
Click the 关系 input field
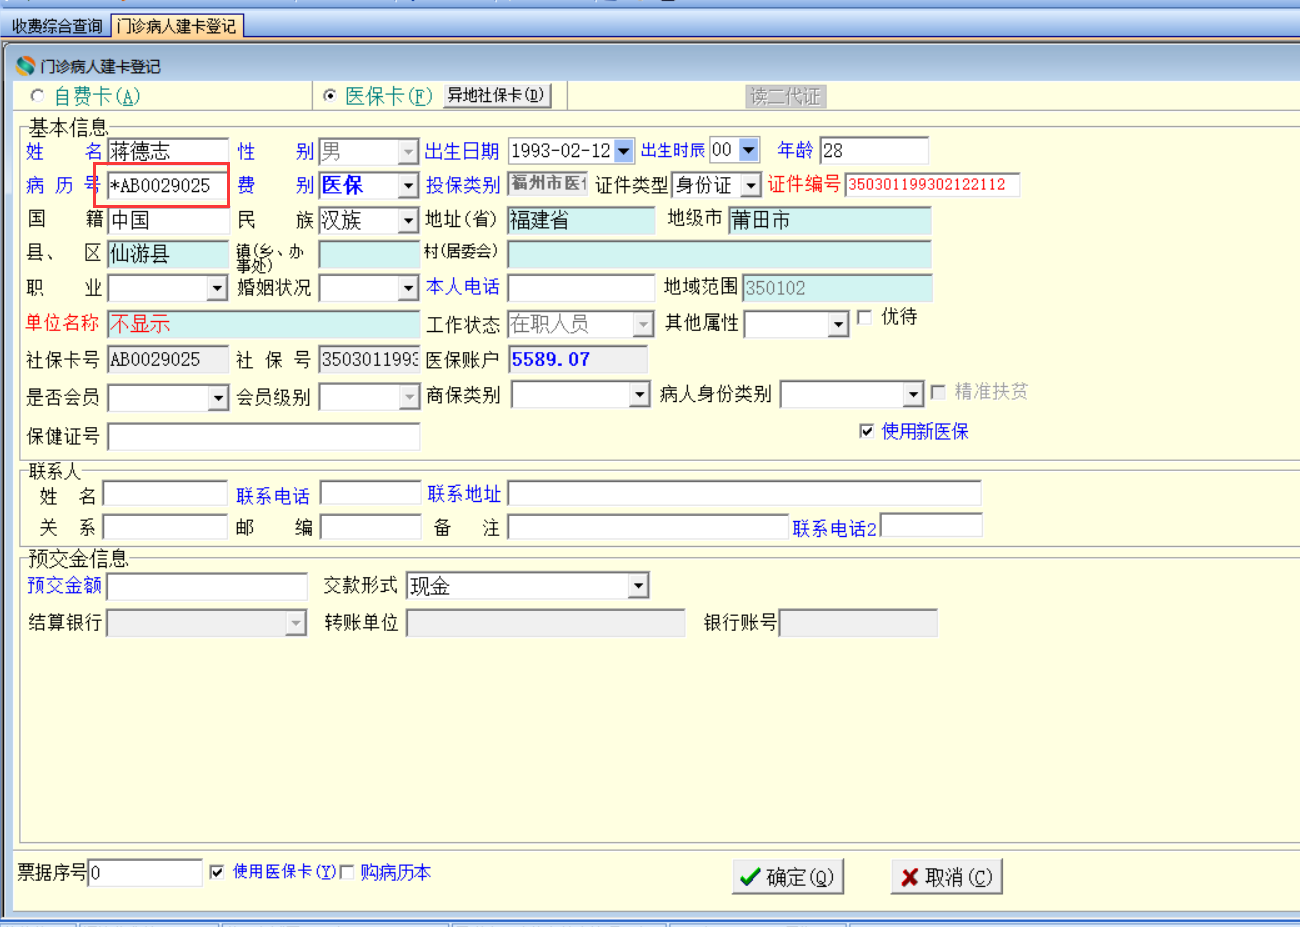[165, 527]
